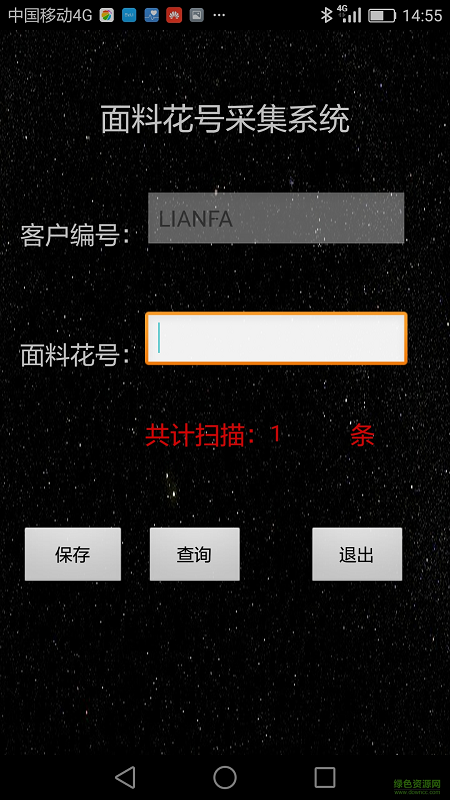Focus the 面料花号 input field
This screenshot has height=800, width=450.
click(x=276, y=338)
